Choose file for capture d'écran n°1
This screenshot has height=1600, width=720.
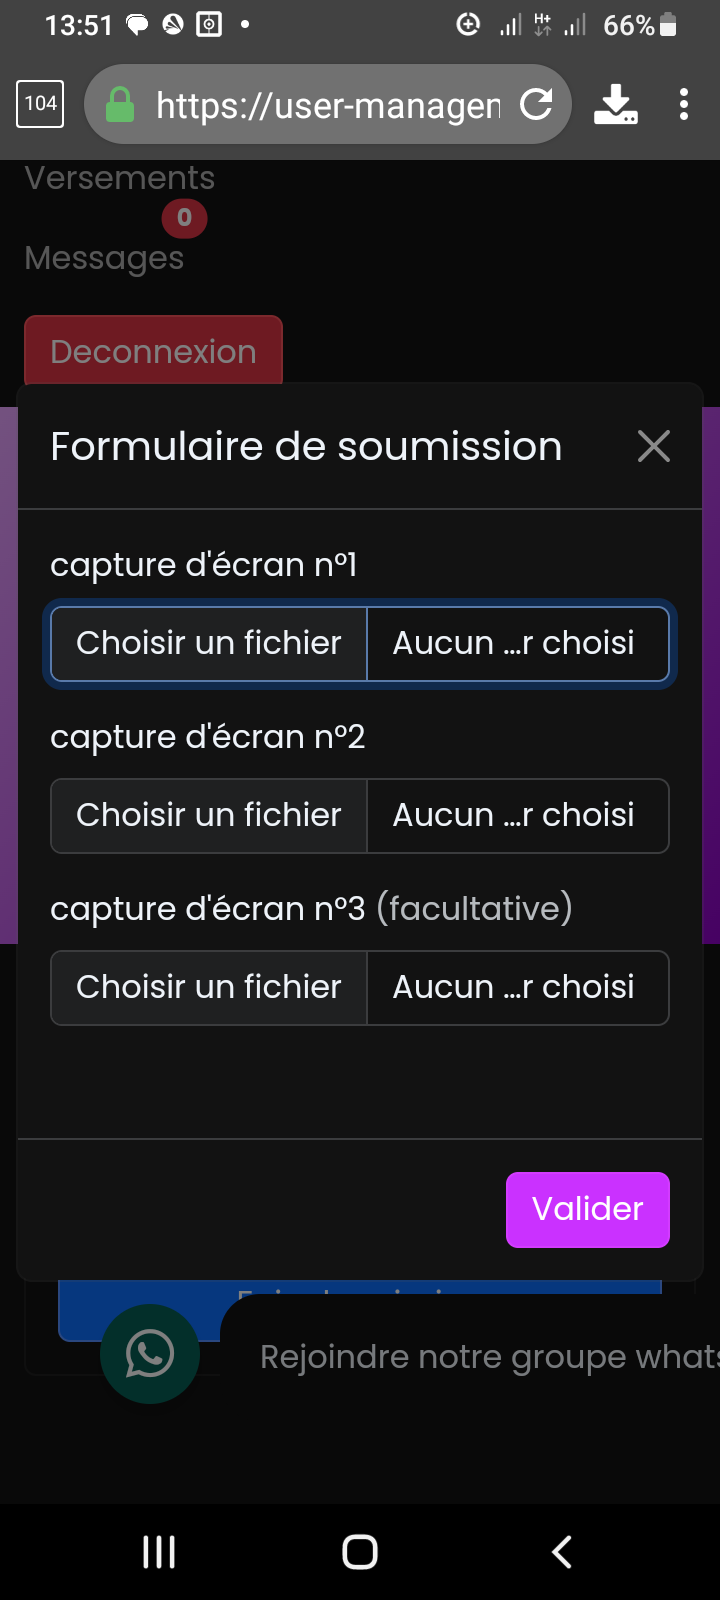(x=209, y=644)
